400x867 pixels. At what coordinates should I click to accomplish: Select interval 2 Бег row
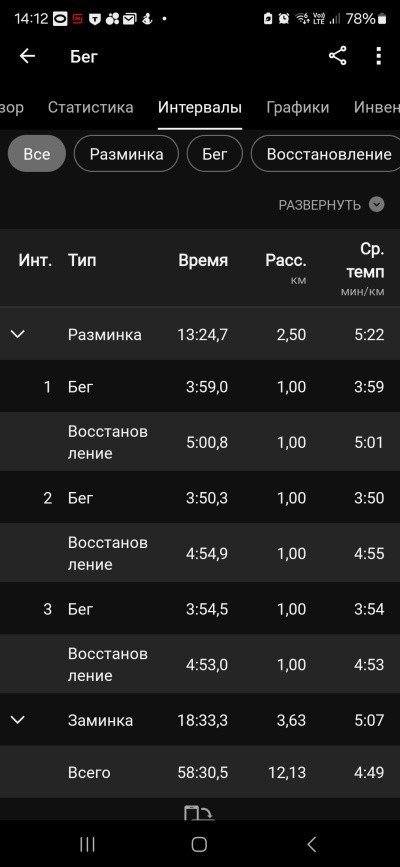coord(200,498)
